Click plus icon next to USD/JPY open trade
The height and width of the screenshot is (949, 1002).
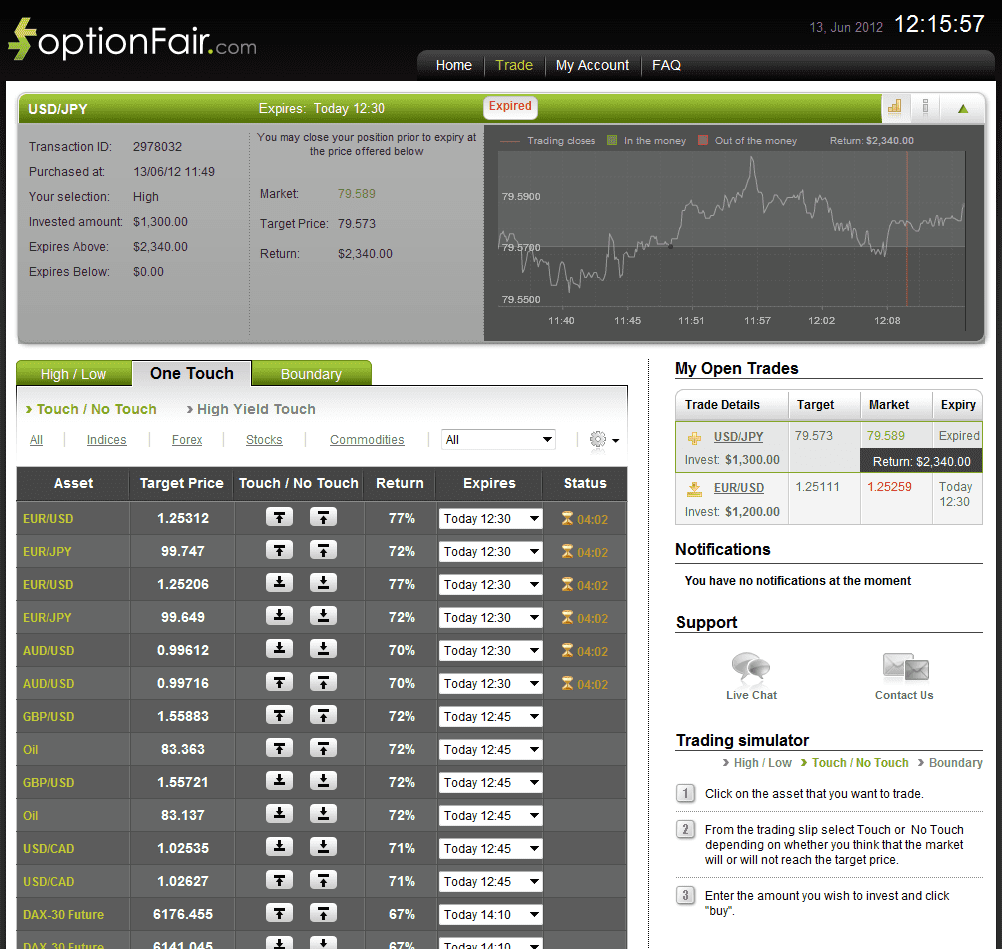click(694, 438)
